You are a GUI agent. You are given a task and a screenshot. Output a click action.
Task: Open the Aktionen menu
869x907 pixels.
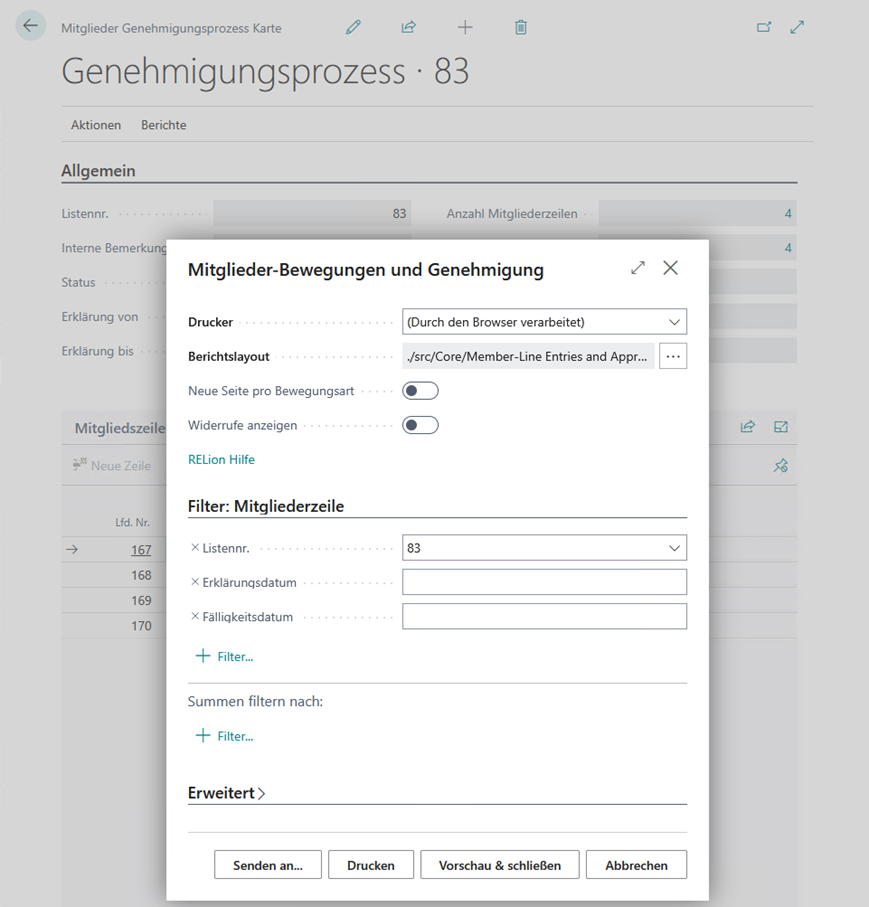pyautogui.click(x=95, y=125)
